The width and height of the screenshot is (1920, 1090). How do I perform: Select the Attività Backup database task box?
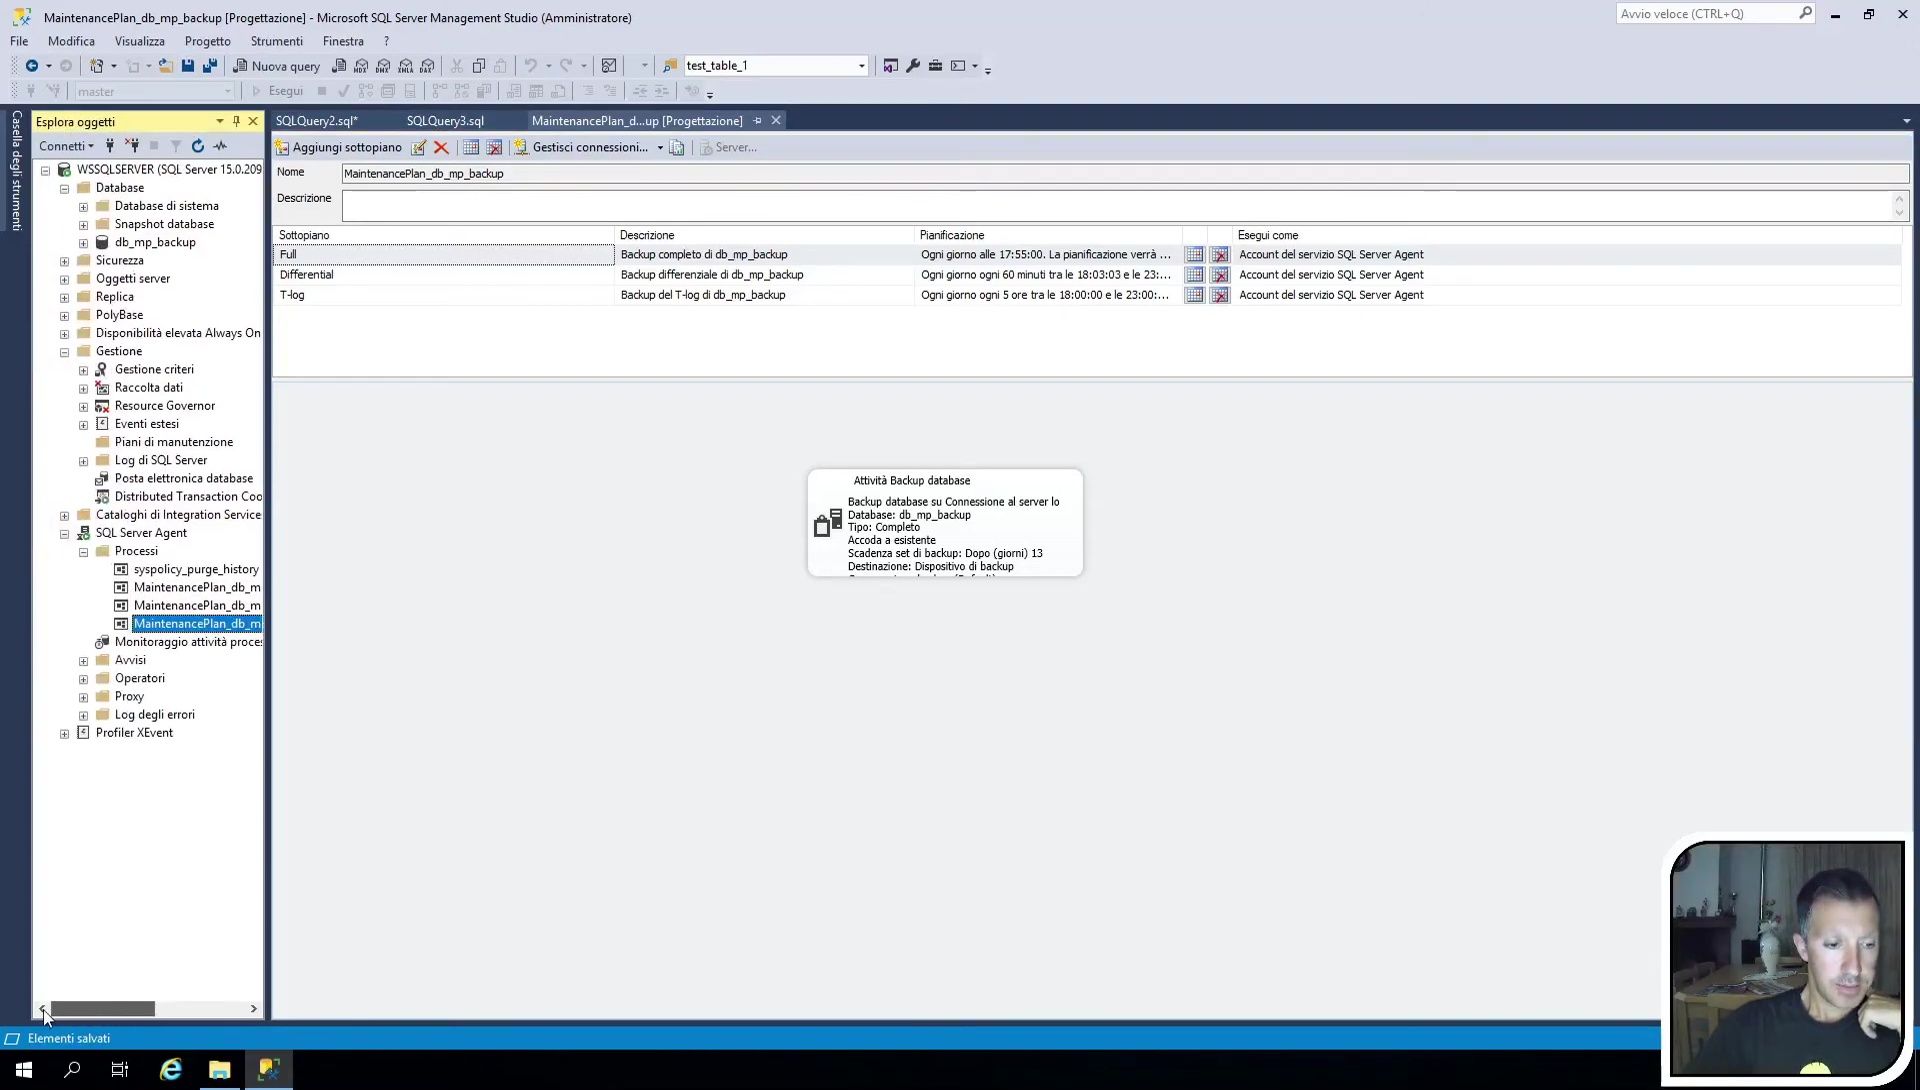click(x=945, y=523)
